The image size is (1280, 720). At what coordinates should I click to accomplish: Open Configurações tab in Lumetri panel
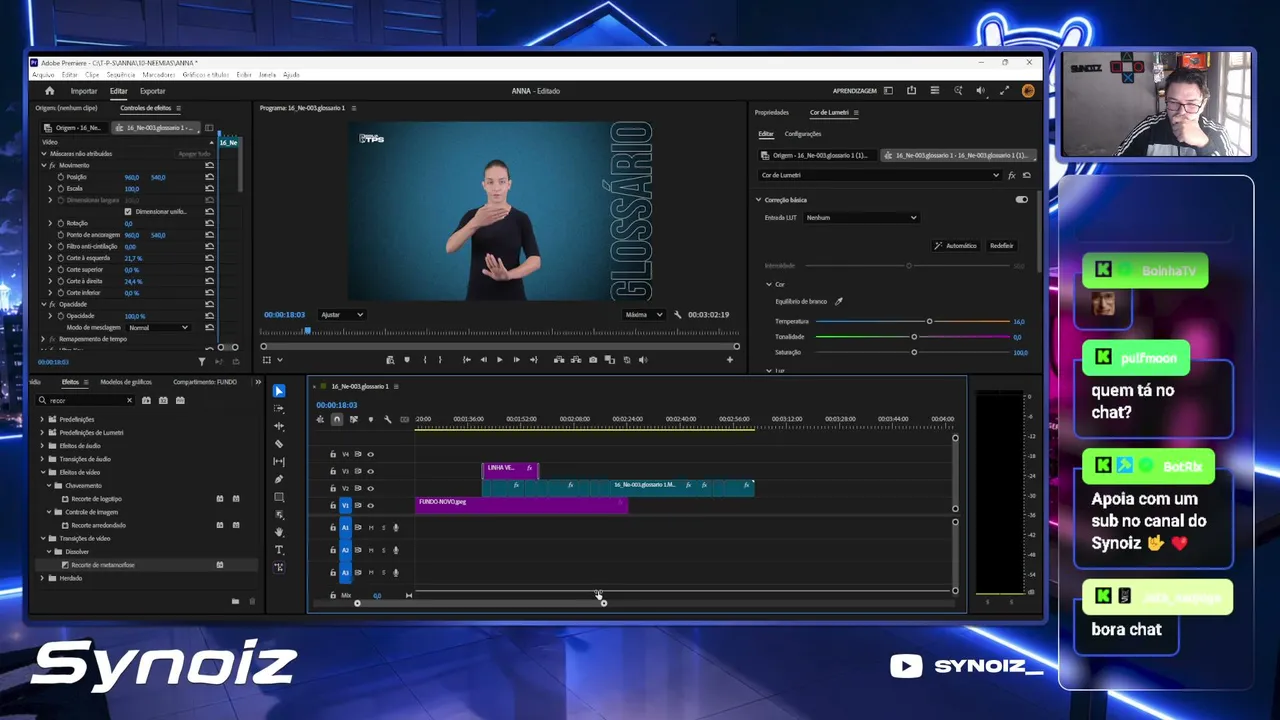(803, 134)
